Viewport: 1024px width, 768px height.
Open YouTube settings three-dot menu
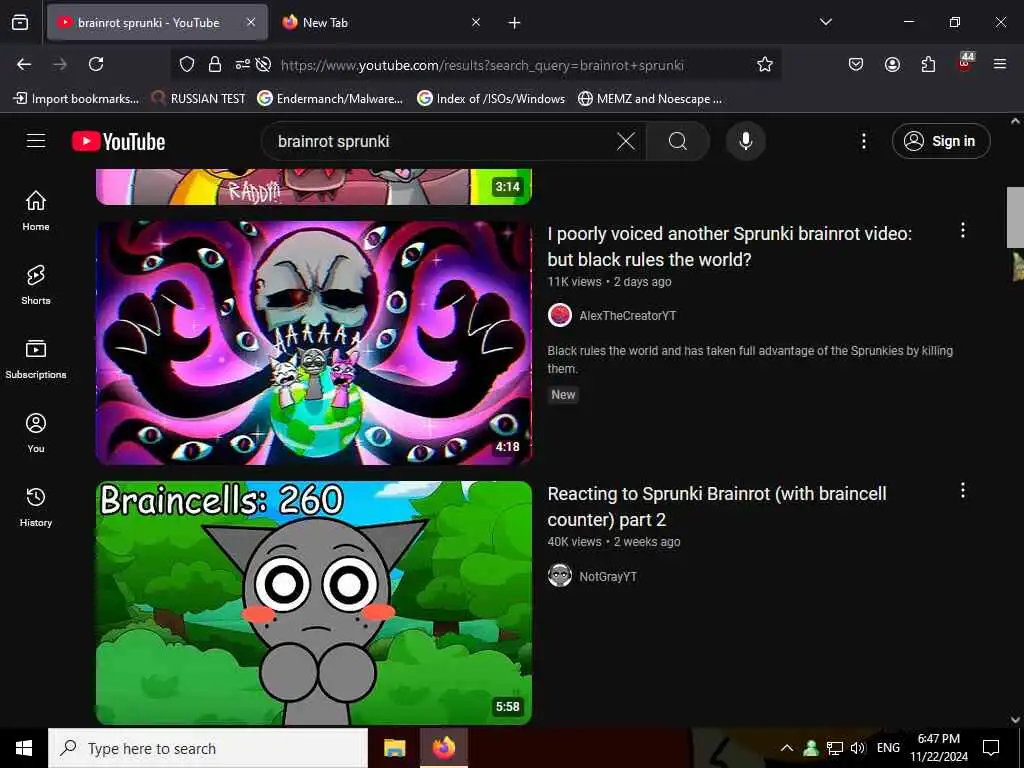[x=863, y=141]
